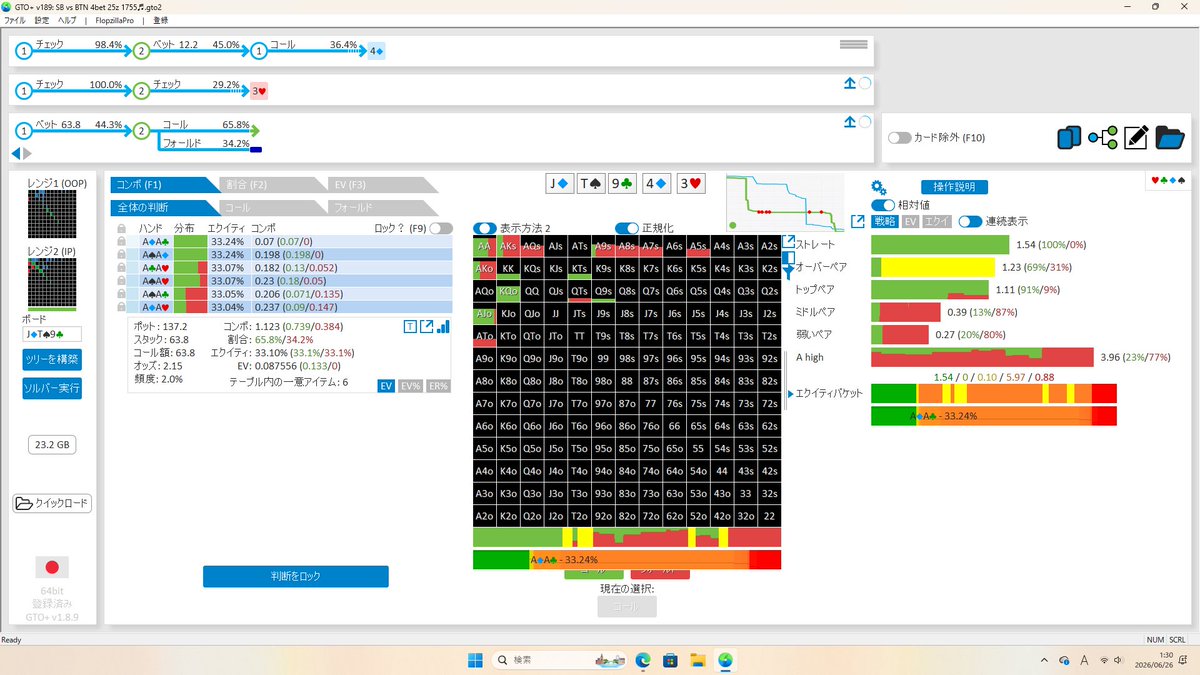Click the lock icon in the table header
The image size is (1200, 675).
coord(122,228)
